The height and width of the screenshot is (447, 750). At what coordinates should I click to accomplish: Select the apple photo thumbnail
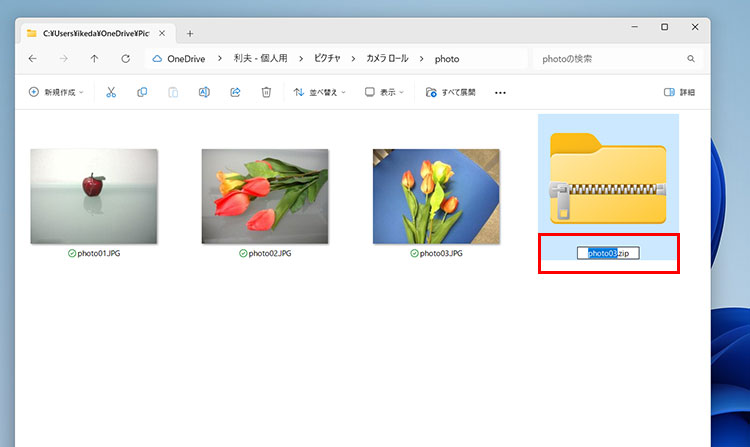click(x=94, y=196)
